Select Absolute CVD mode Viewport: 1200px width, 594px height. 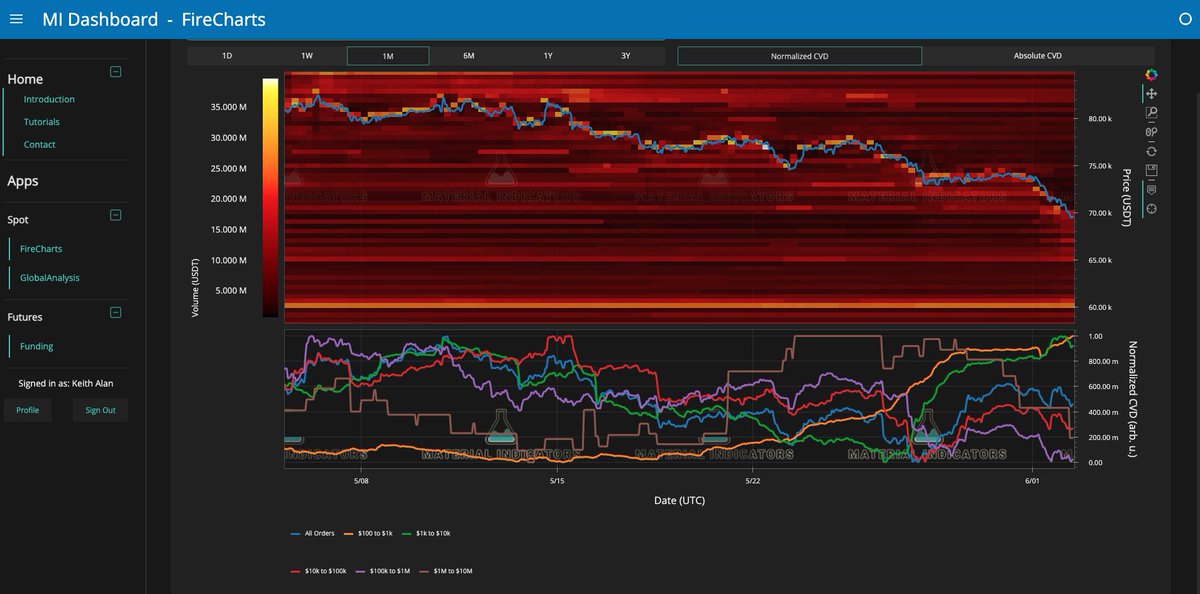tap(1038, 56)
